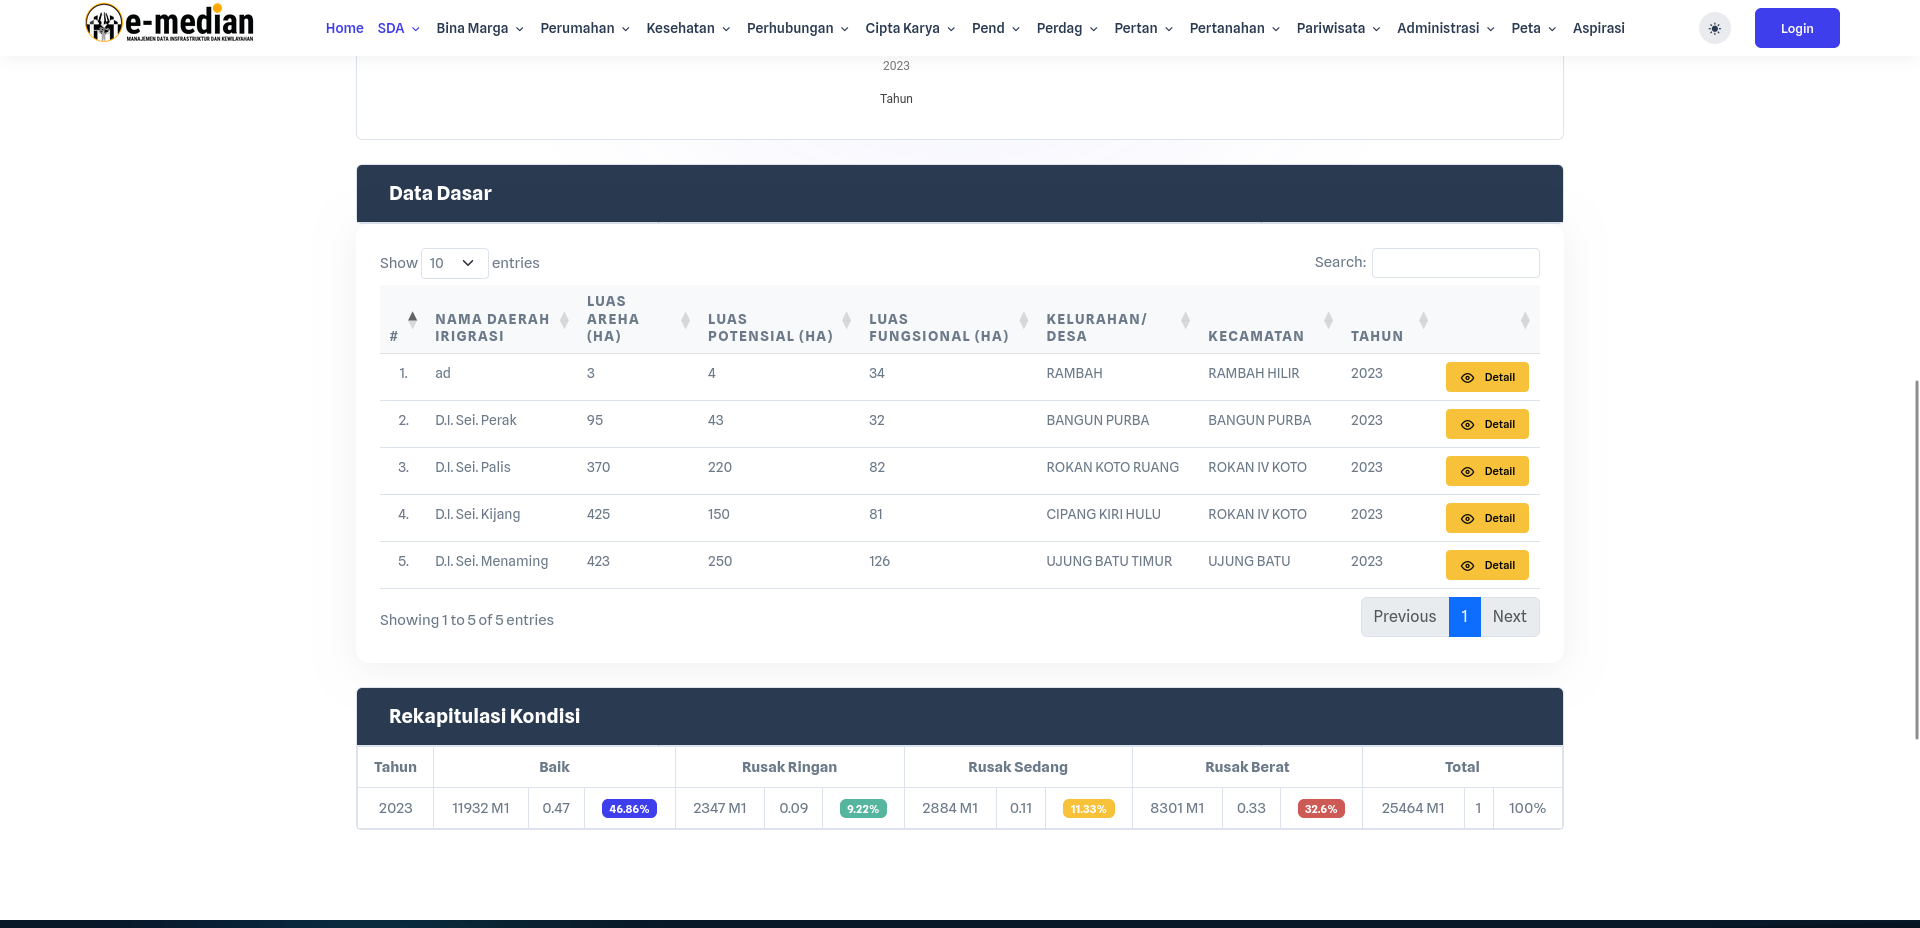Expand the Kesehatan menu
The height and width of the screenshot is (928, 1920).
coord(688,28)
